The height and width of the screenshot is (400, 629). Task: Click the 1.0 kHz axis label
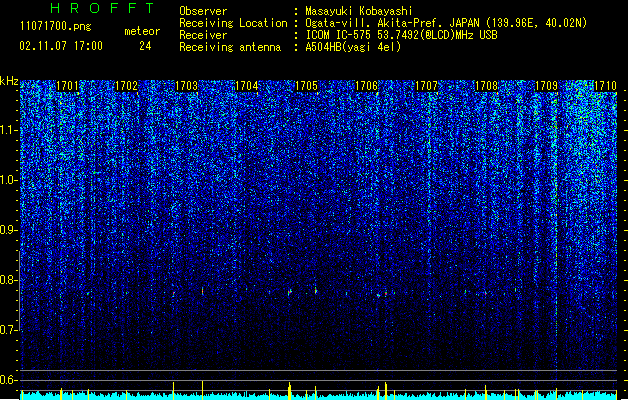9,180
